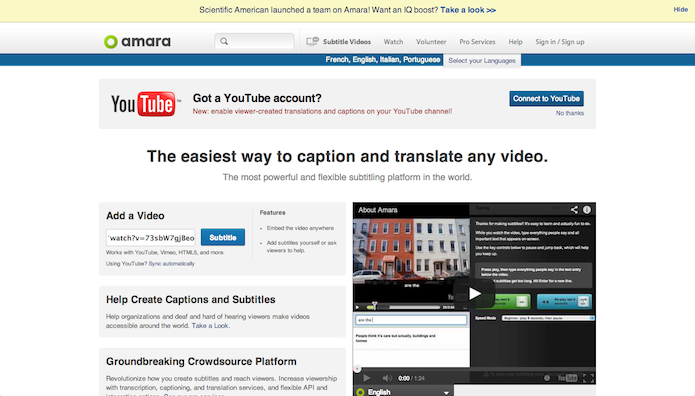Click the Amara logo
This screenshot has width=695, height=396.
point(137,42)
